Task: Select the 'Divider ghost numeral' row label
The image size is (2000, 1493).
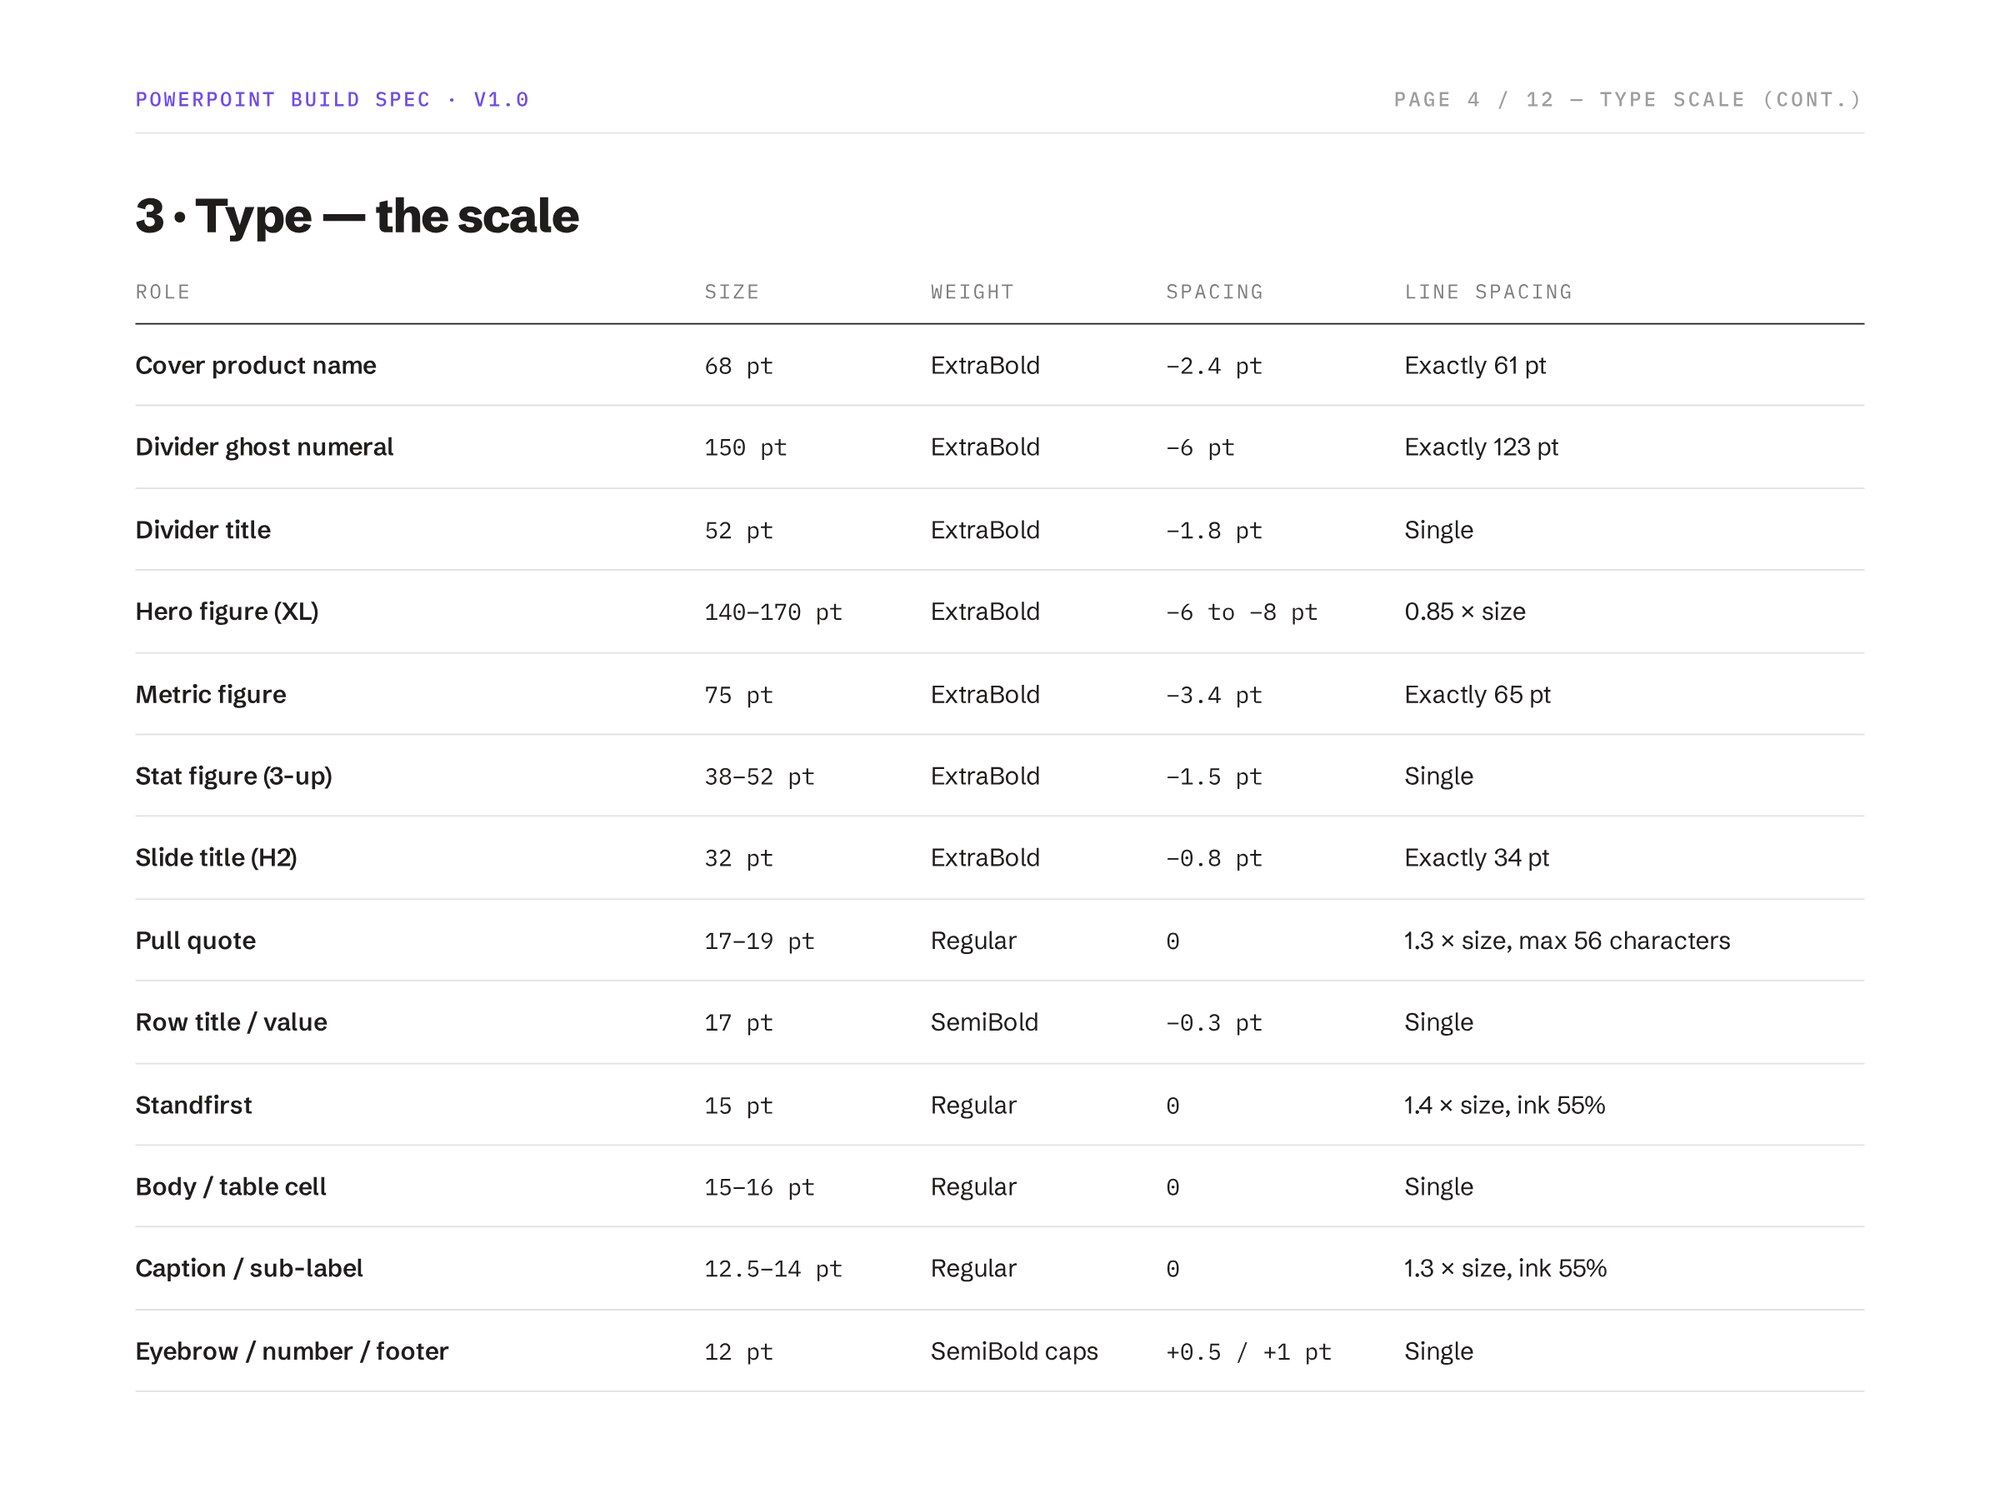Action: [264, 447]
